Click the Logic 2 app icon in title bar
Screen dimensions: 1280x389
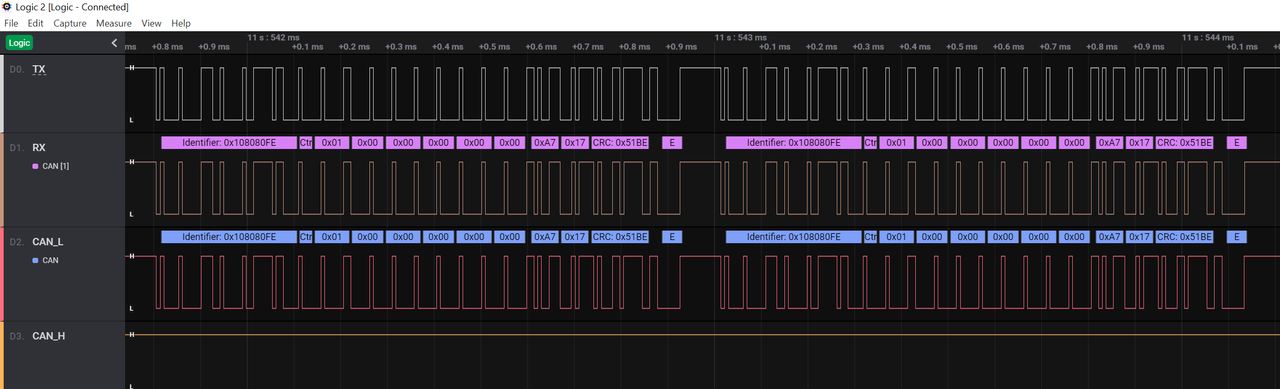[x=7, y=7]
